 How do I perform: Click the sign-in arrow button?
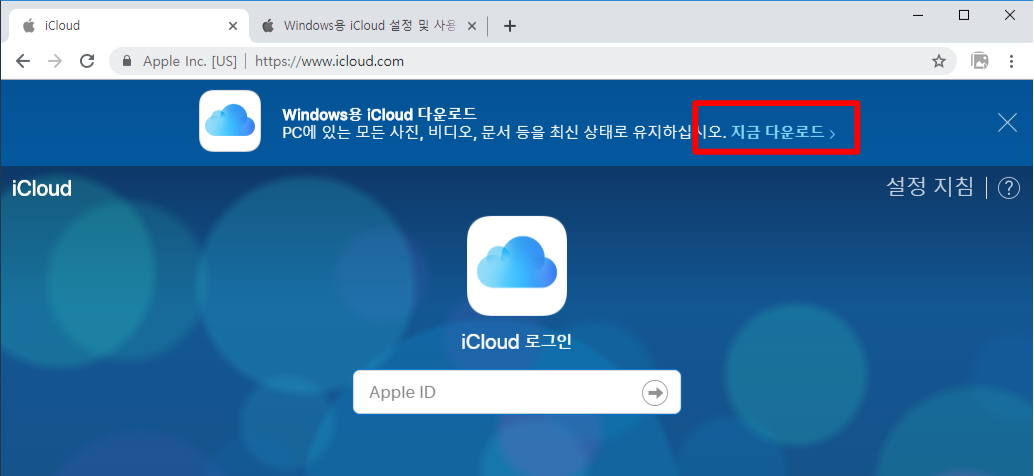click(x=655, y=393)
